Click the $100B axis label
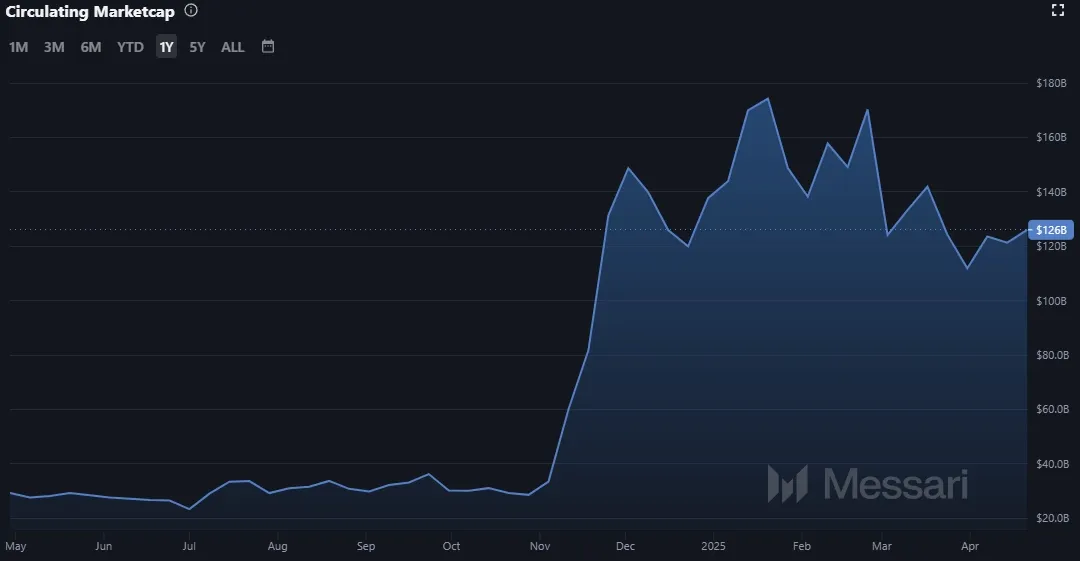The height and width of the screenshot is (561, 1080). pos(1052,300)
